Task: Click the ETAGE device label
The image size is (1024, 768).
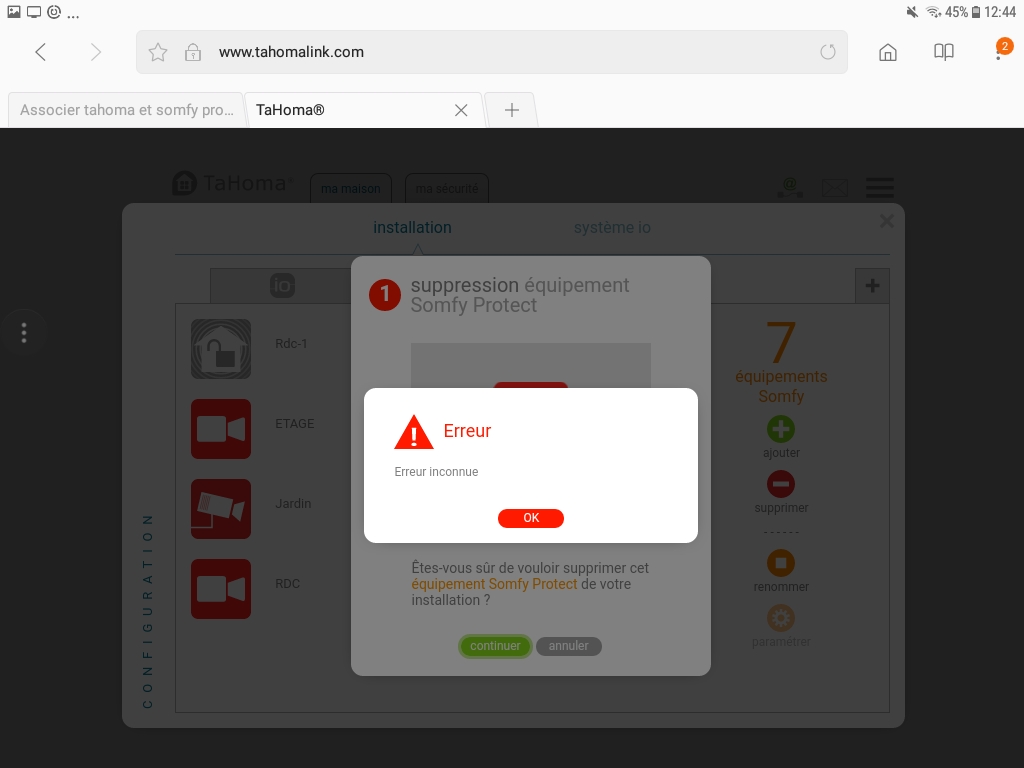Action: click(x=295, y=424)
